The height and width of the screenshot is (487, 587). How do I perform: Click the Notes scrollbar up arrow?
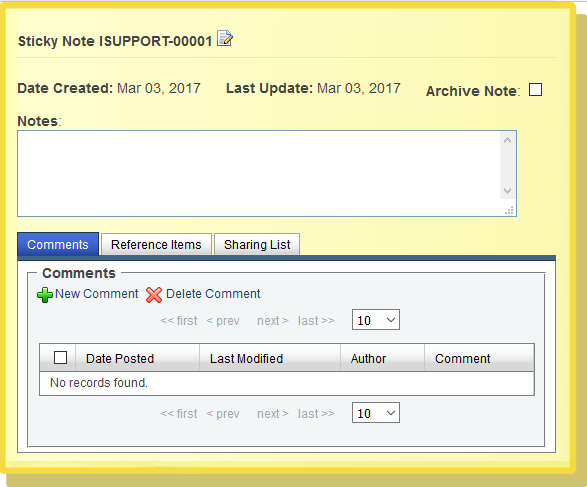(508, 140)
